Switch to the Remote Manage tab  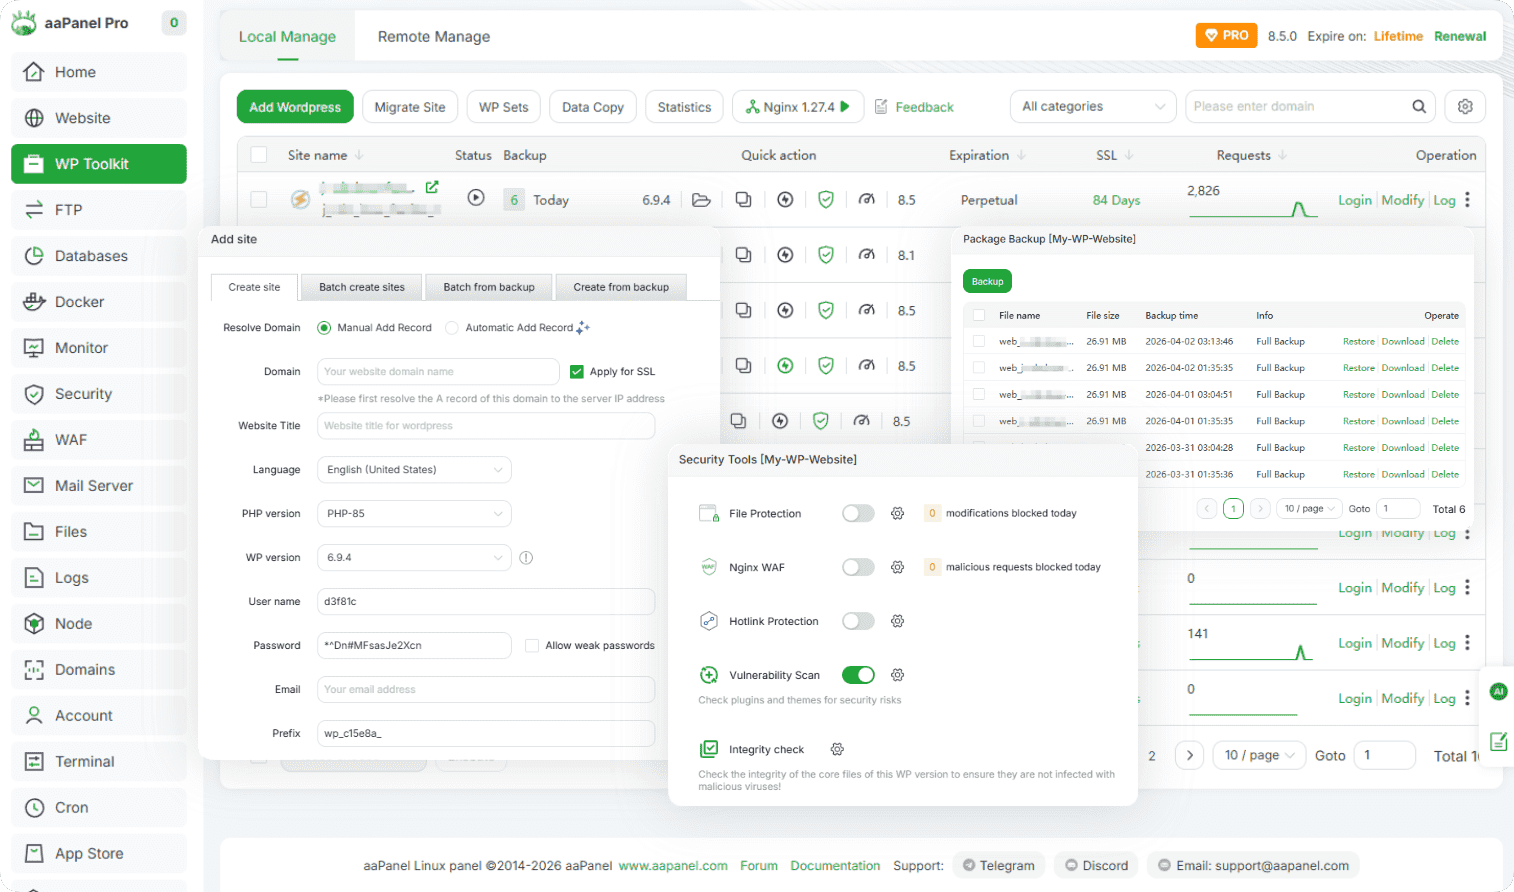[x=433, y=37]
